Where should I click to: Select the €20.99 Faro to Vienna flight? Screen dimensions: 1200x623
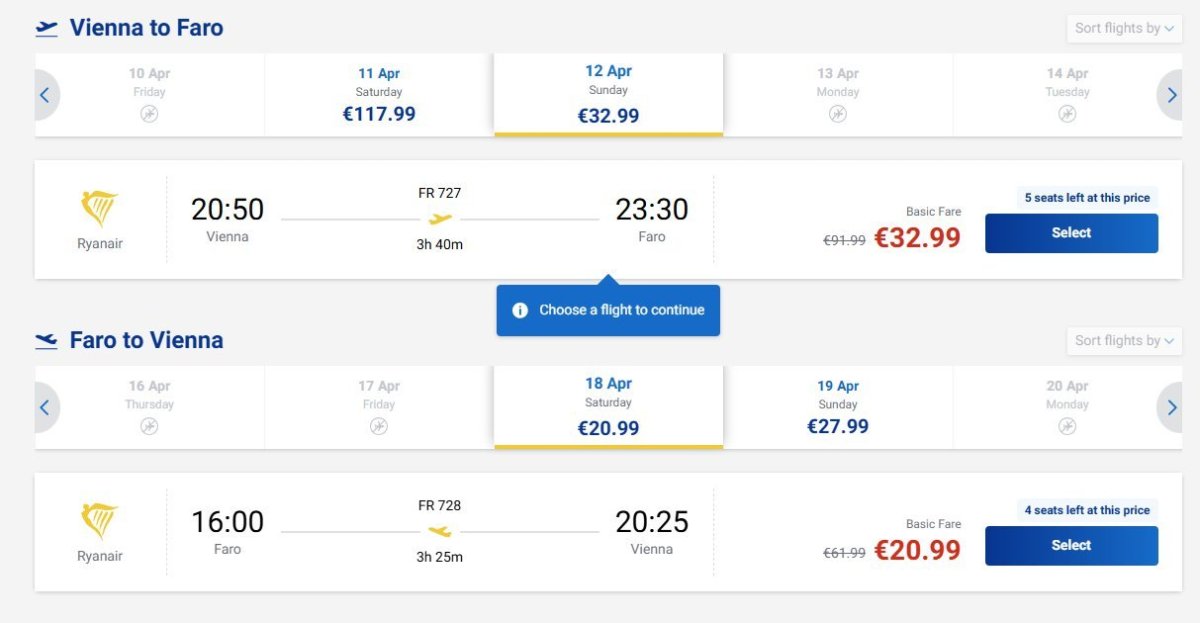tap(1071, 546)
